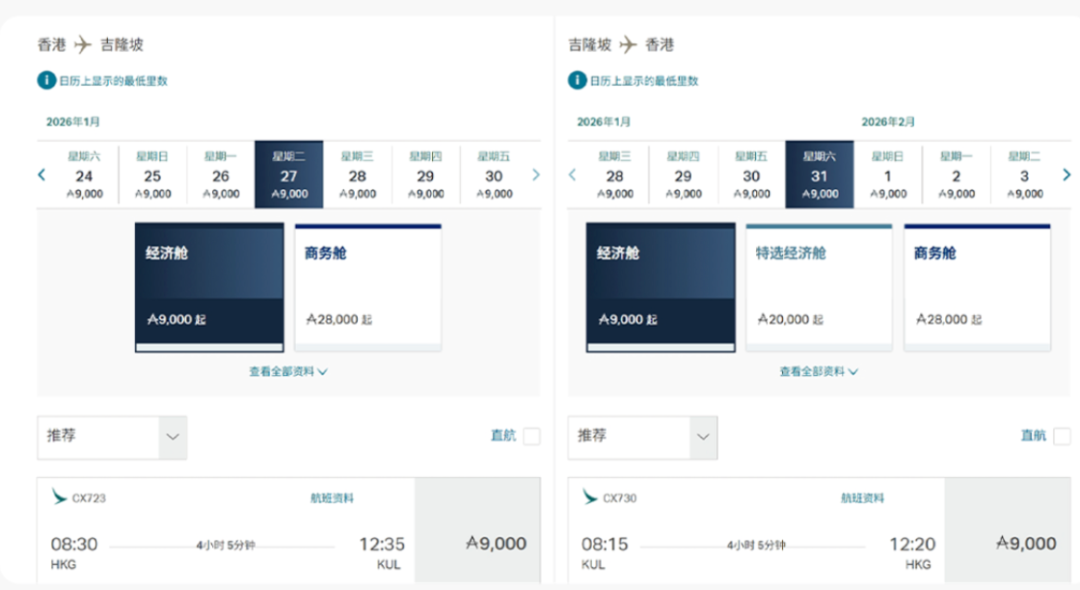1080x590 pixels.
Task: Click the 2026年1月 label above the outbound calendar
Action: 73,122
